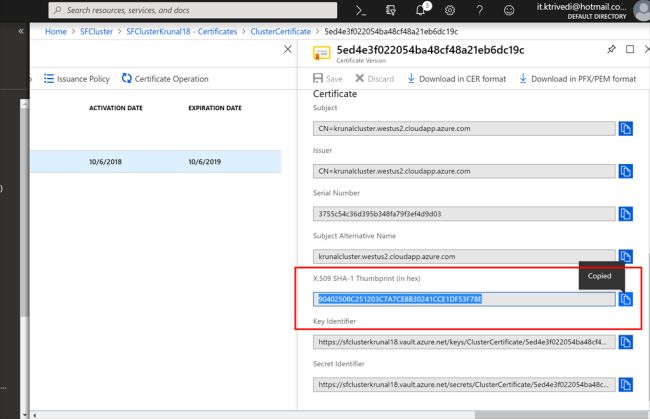
Task: Click the ACTIVATION DATE column header
Action: [116, 108]
